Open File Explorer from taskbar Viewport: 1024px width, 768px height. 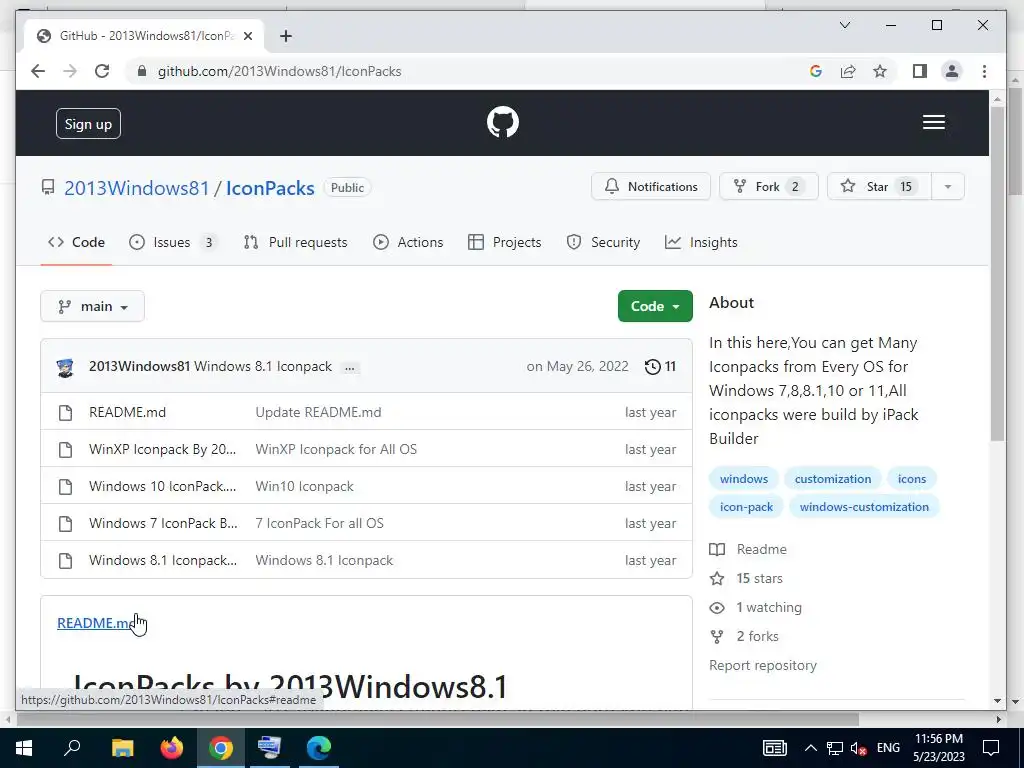(x=122, y=747)
